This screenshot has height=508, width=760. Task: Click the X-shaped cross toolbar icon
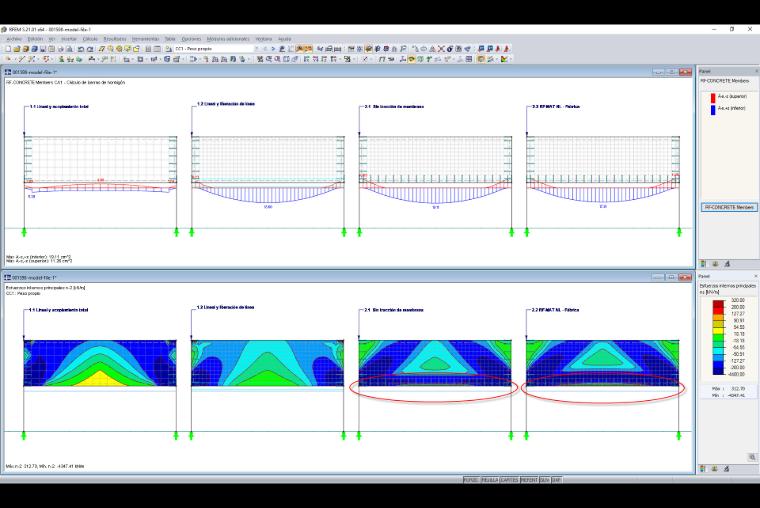441,49
